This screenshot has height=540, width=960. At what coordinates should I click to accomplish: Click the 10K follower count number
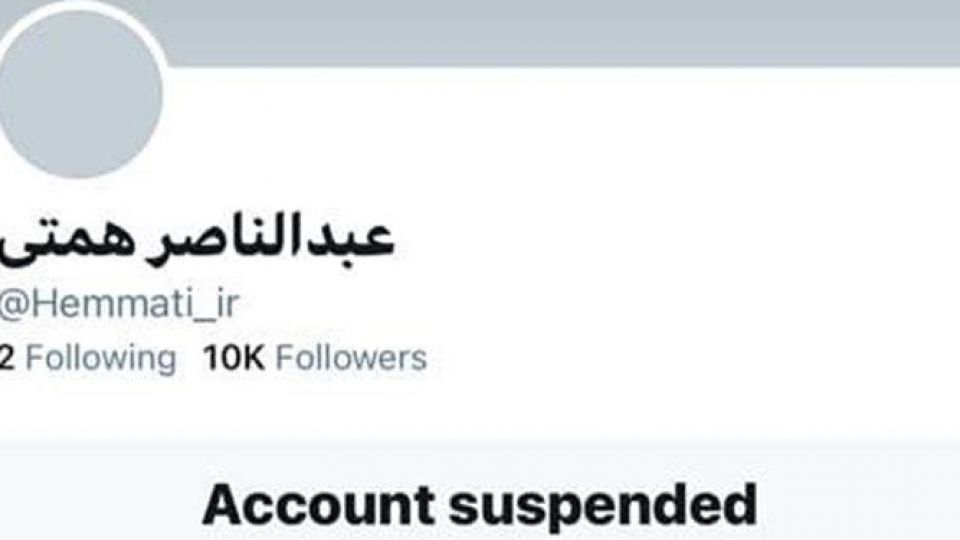tap(234, 358)
